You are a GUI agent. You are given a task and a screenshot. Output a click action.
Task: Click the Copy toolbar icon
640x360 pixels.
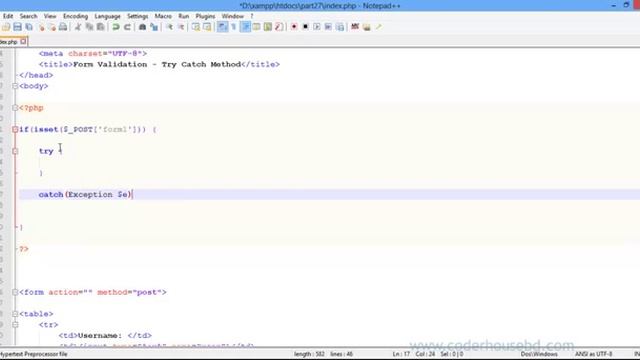(89, 27)
